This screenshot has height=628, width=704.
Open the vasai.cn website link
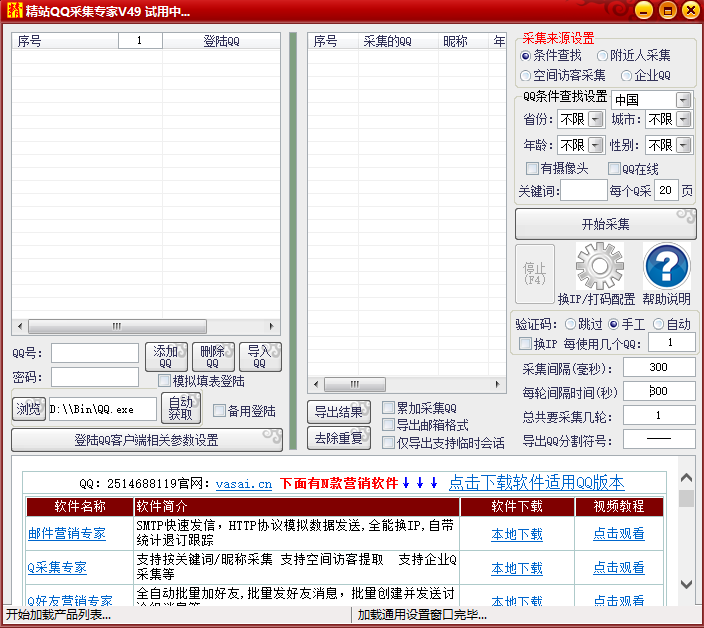pos(243,483)
